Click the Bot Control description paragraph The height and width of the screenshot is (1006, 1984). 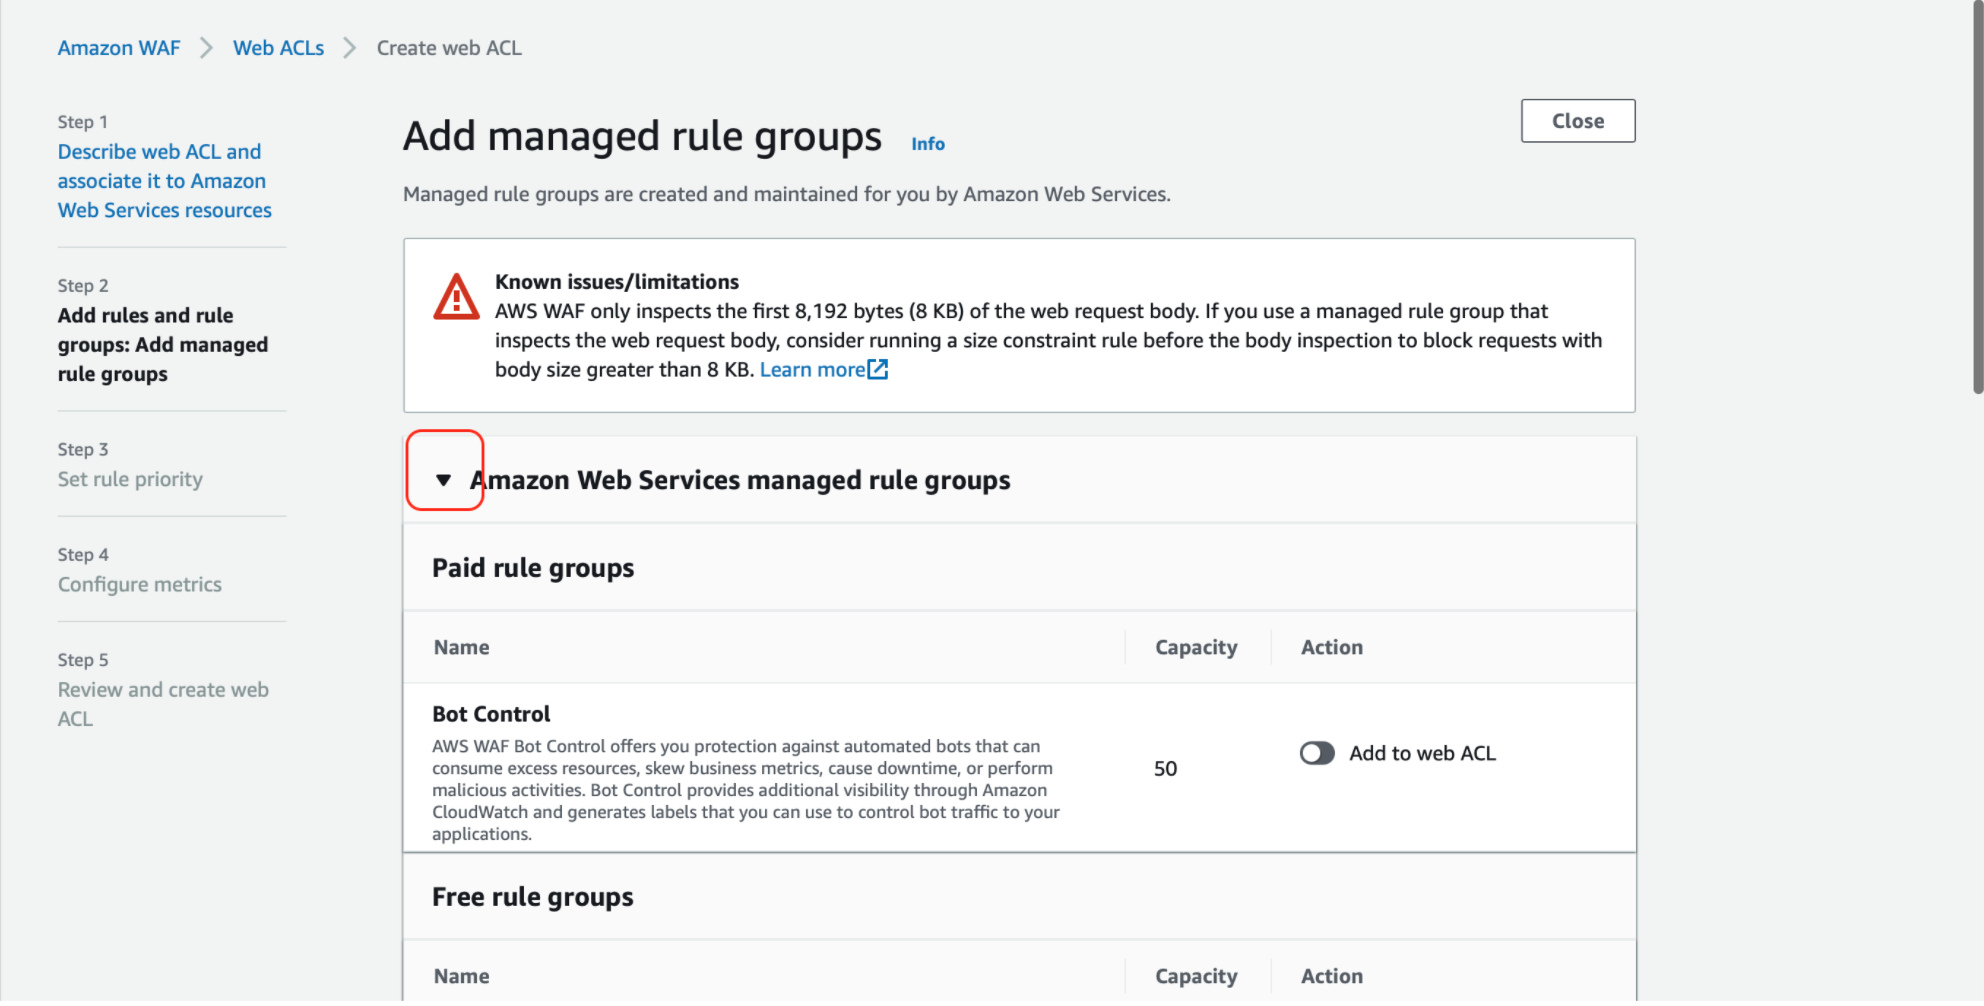(746, 790)
